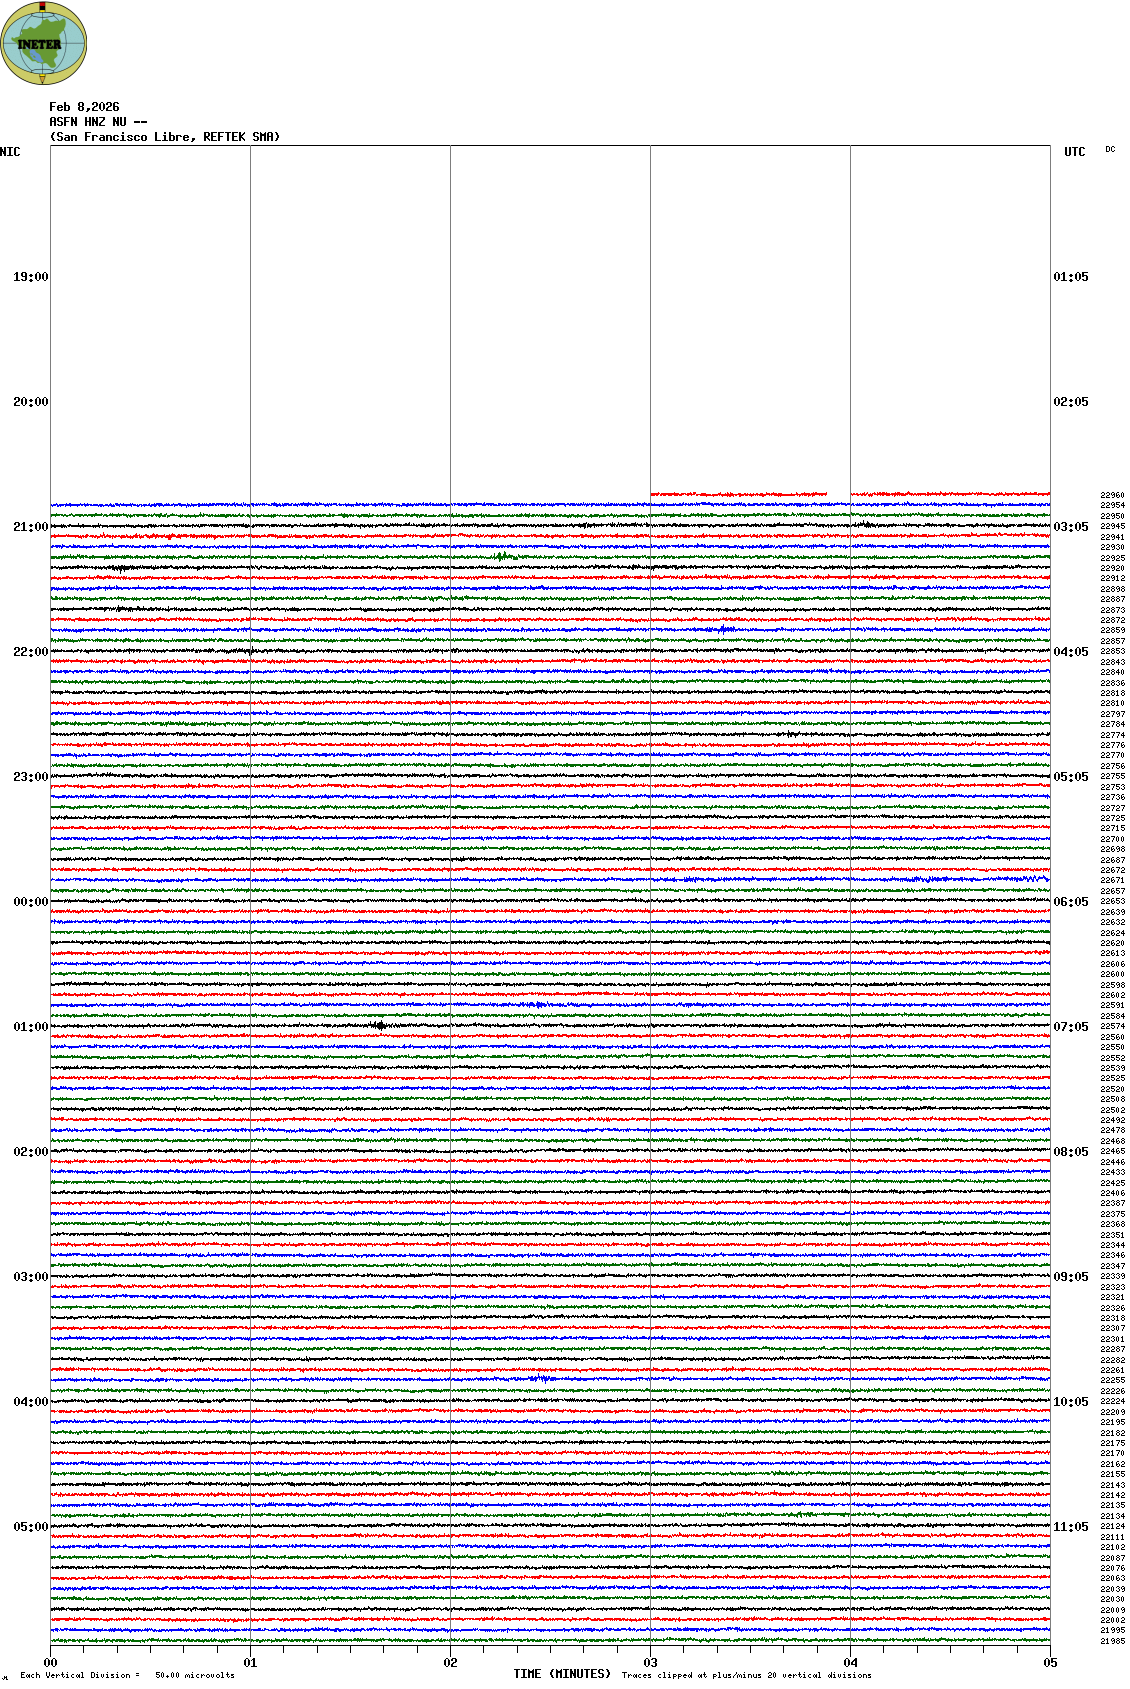1130x1689 pixels.
Task: Click the 03 minute tick label on the x-axis
Action: (x=650, y=1663)
